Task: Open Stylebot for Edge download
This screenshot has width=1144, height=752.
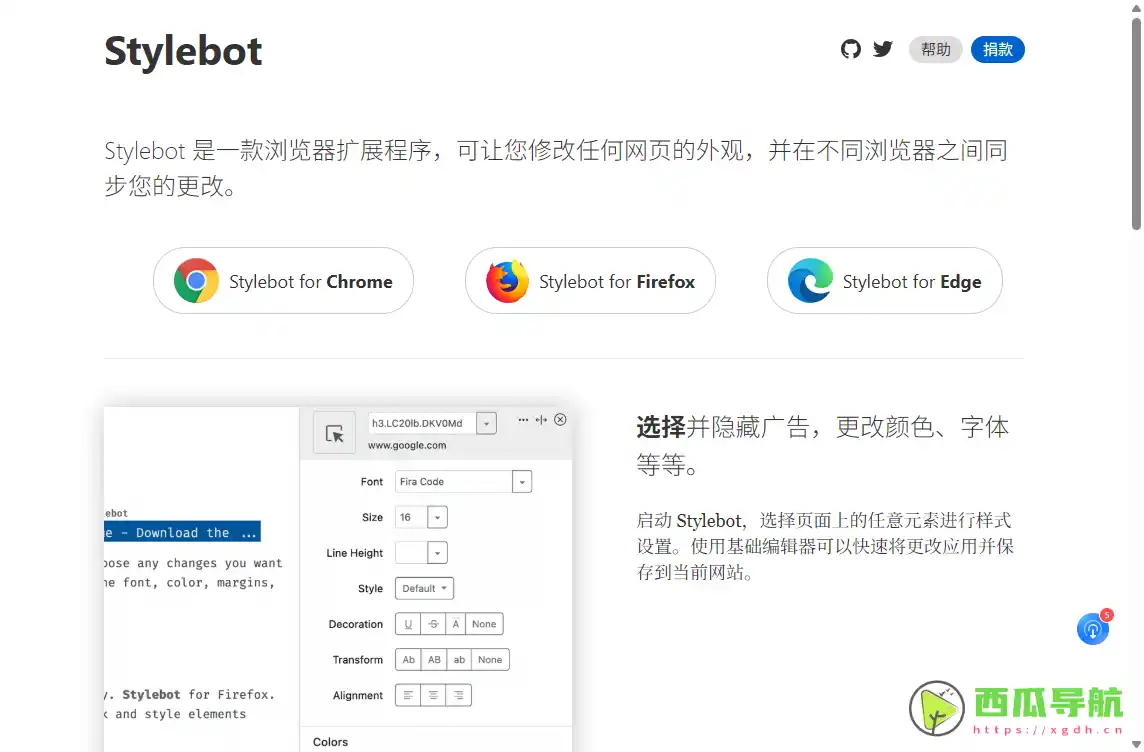Action: point(884,281)
